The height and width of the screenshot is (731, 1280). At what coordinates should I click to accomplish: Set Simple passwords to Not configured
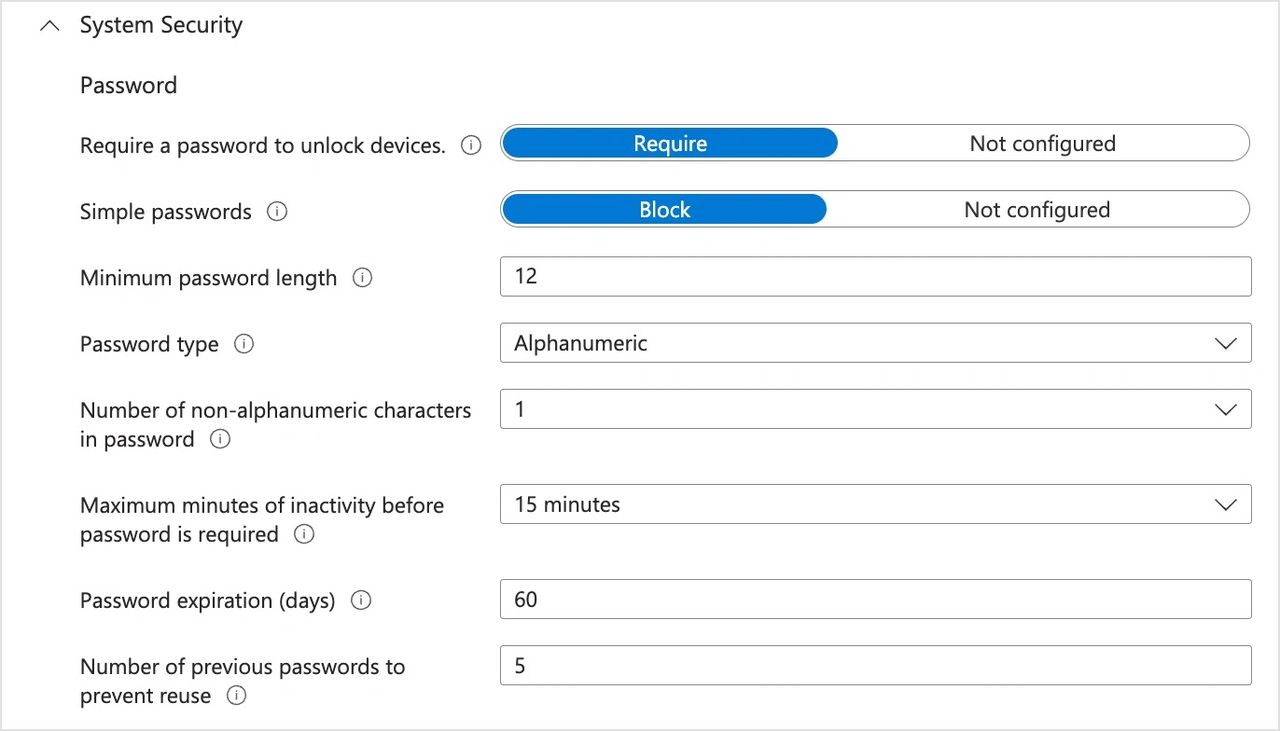[x=1036, y=210]
